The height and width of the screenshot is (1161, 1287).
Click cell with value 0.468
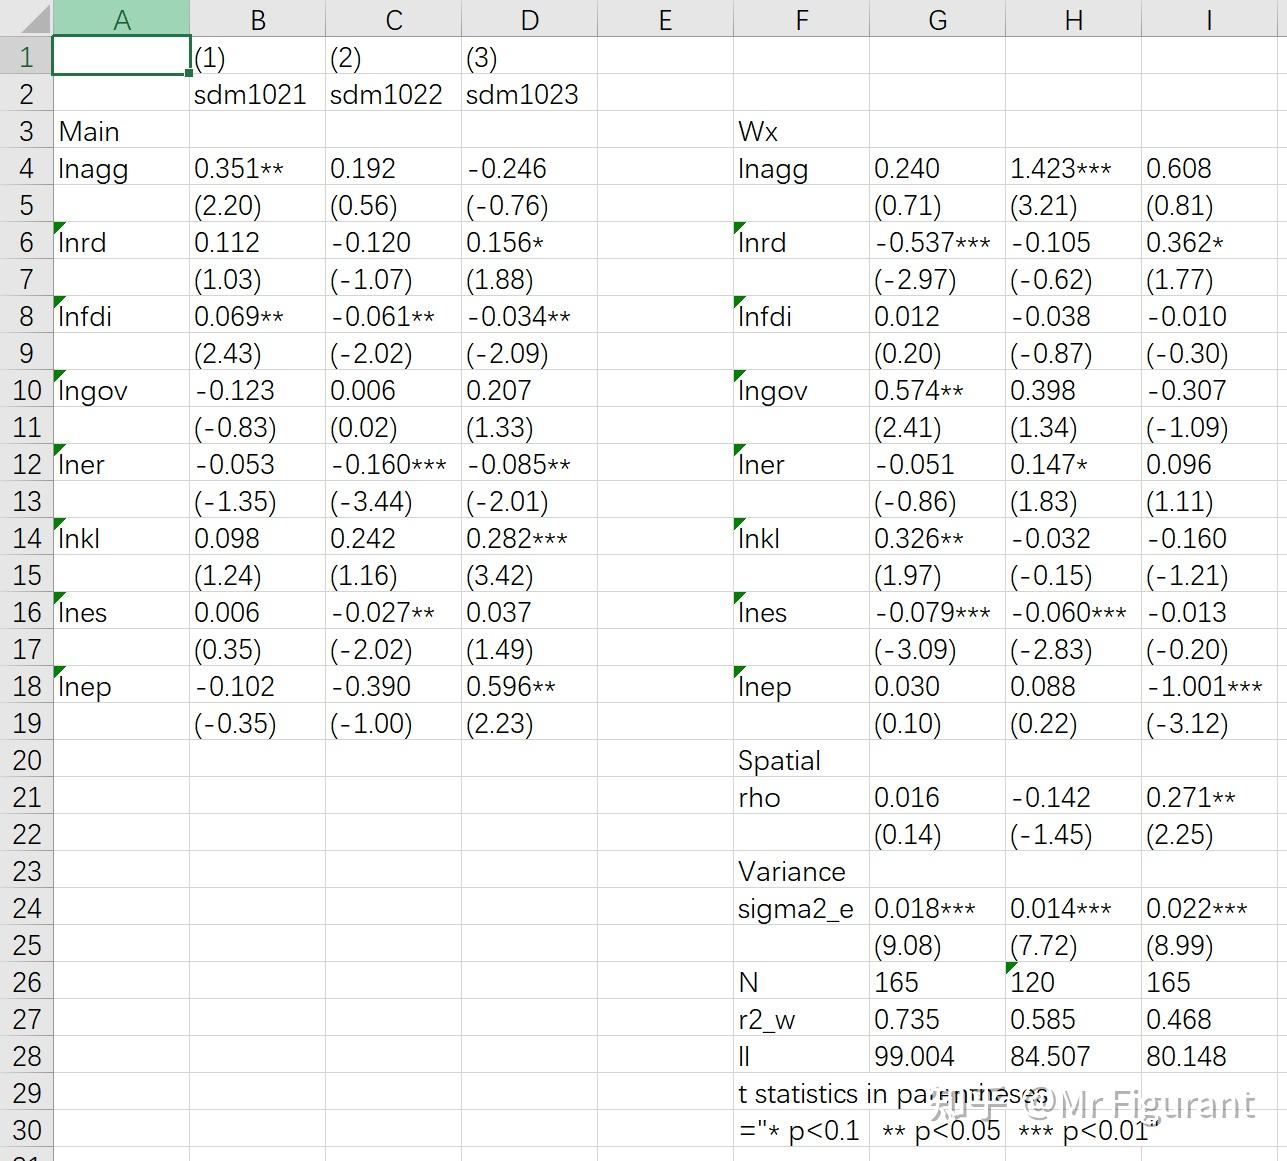point(1209,1018)
